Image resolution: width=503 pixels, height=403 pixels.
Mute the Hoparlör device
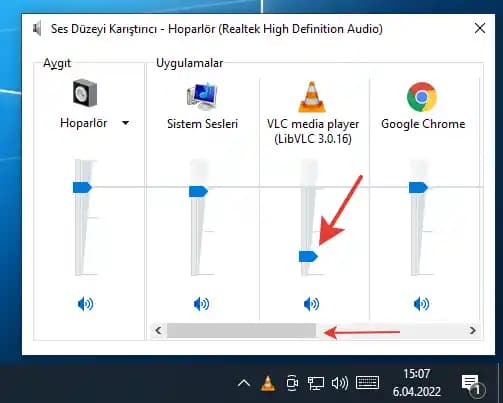(85, 304)
